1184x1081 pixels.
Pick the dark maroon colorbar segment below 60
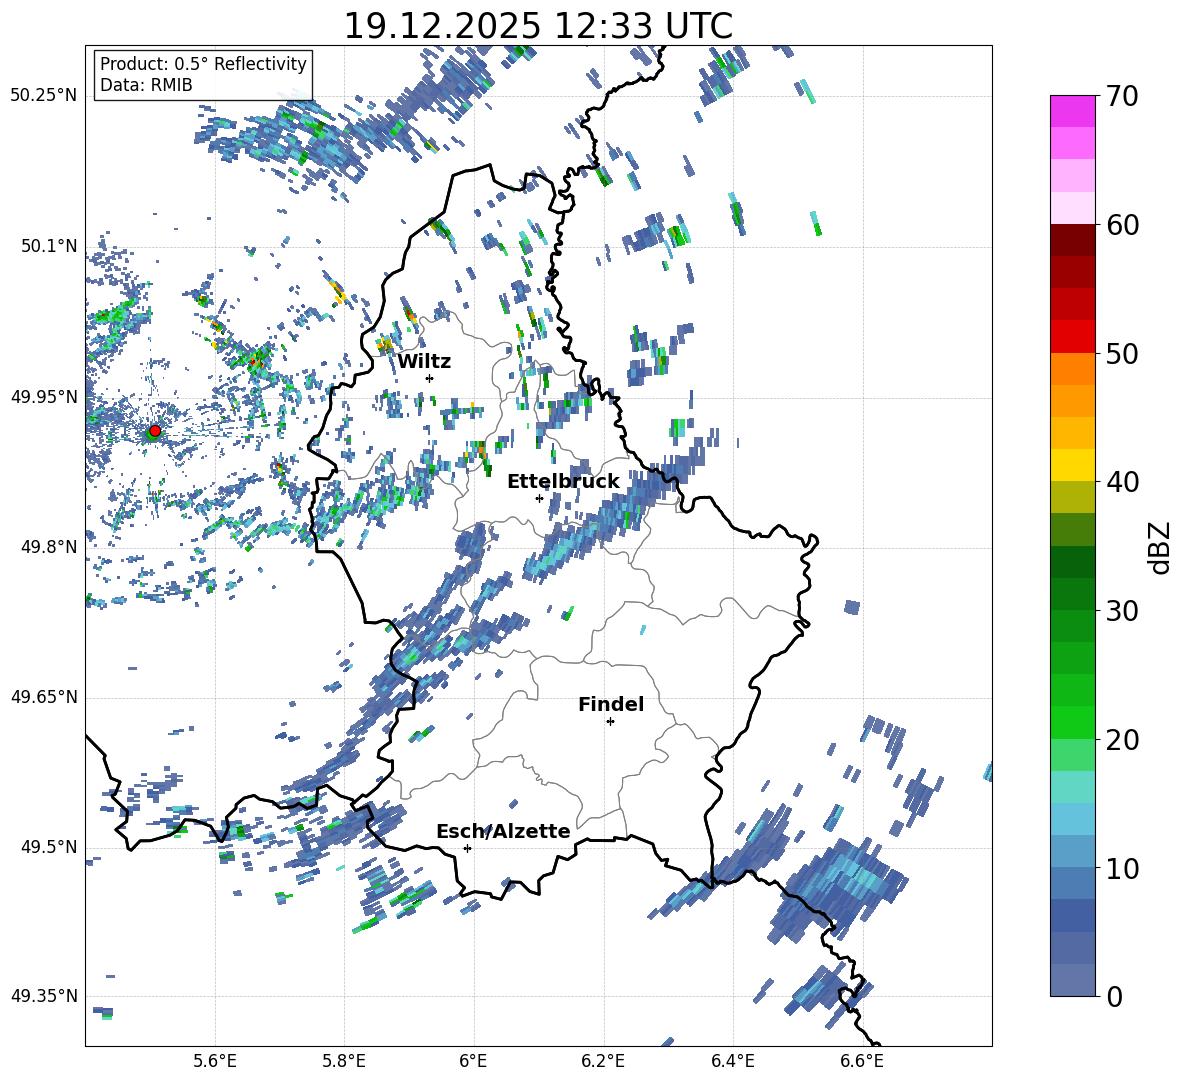click(1073, 239)
